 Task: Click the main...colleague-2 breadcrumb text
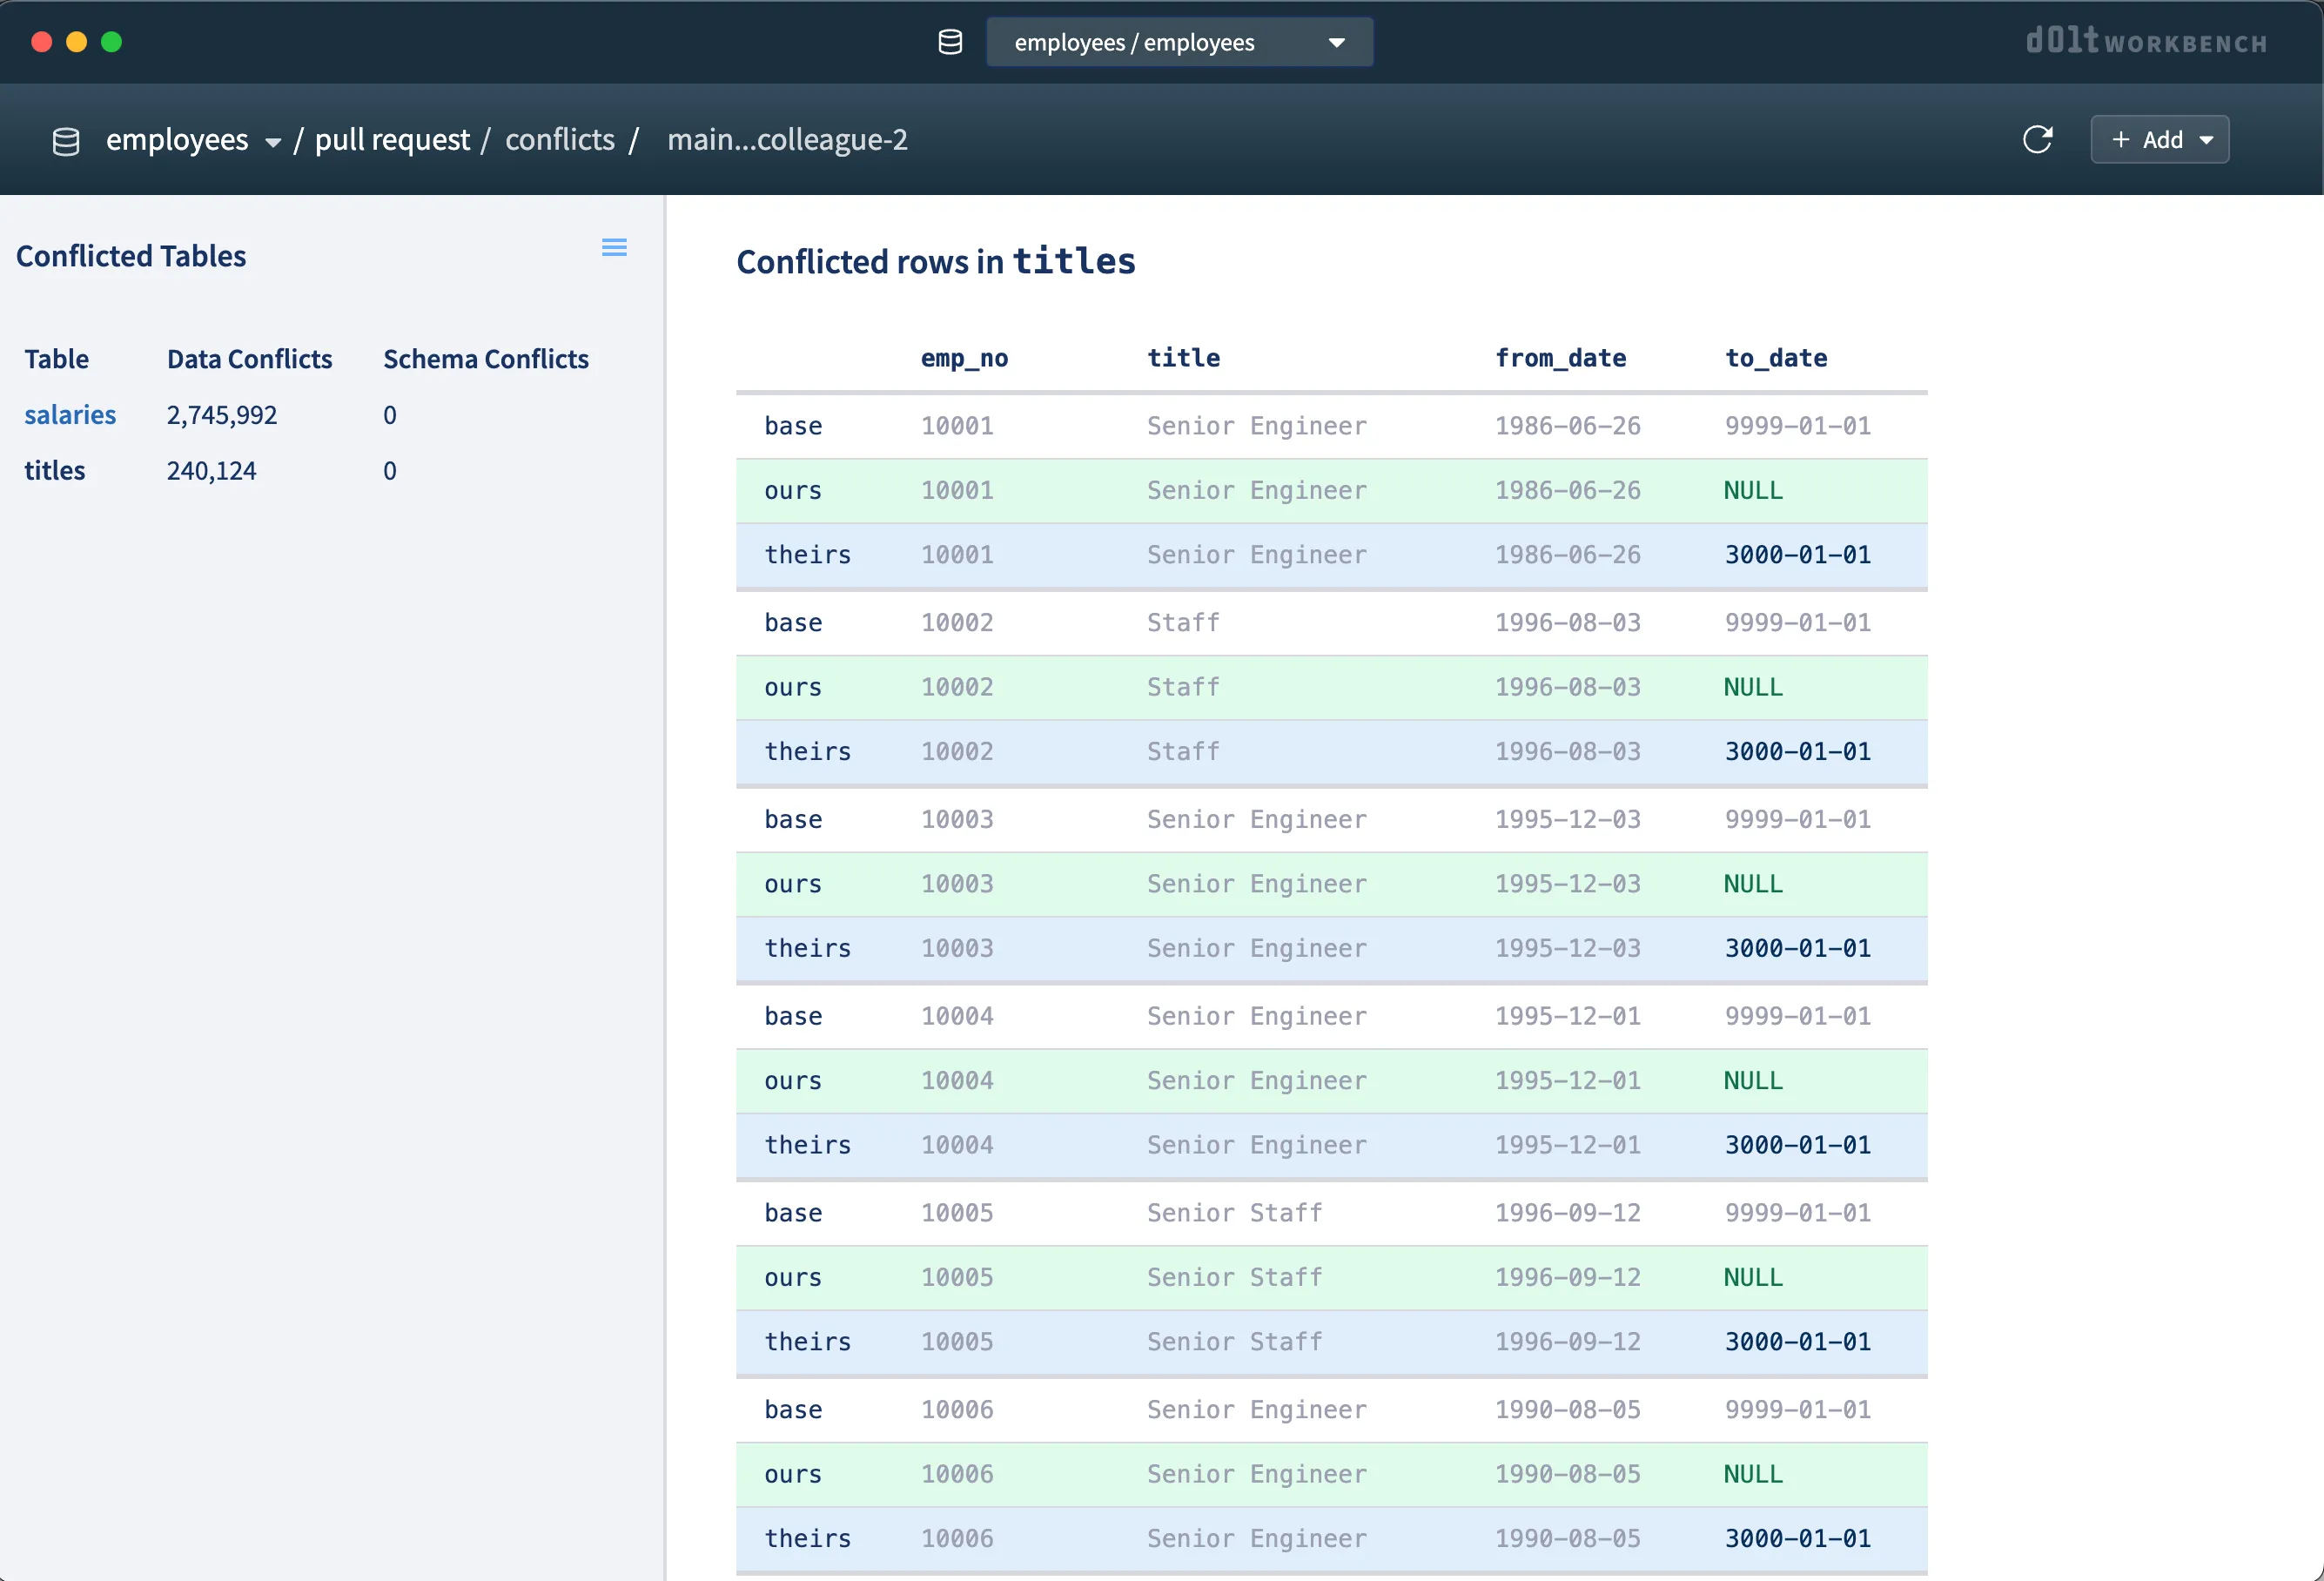[787, 140]
